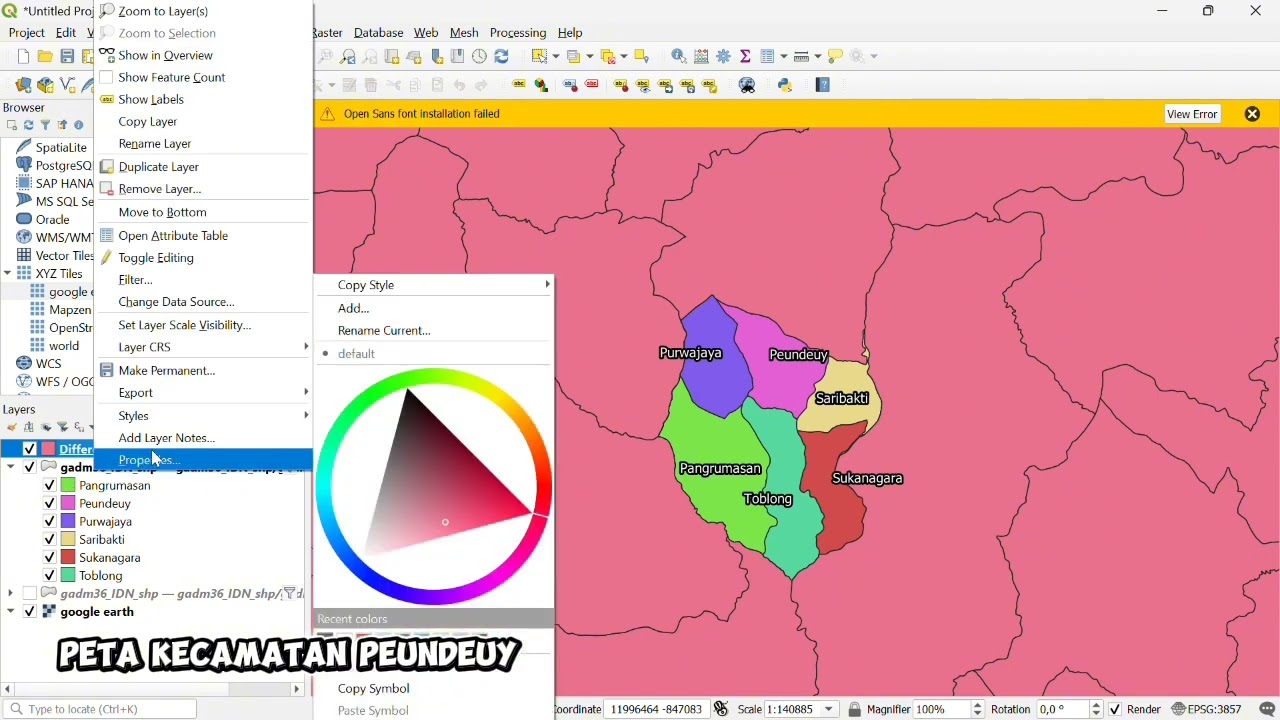Toggle the Render checkbox

click(1115, 710)
